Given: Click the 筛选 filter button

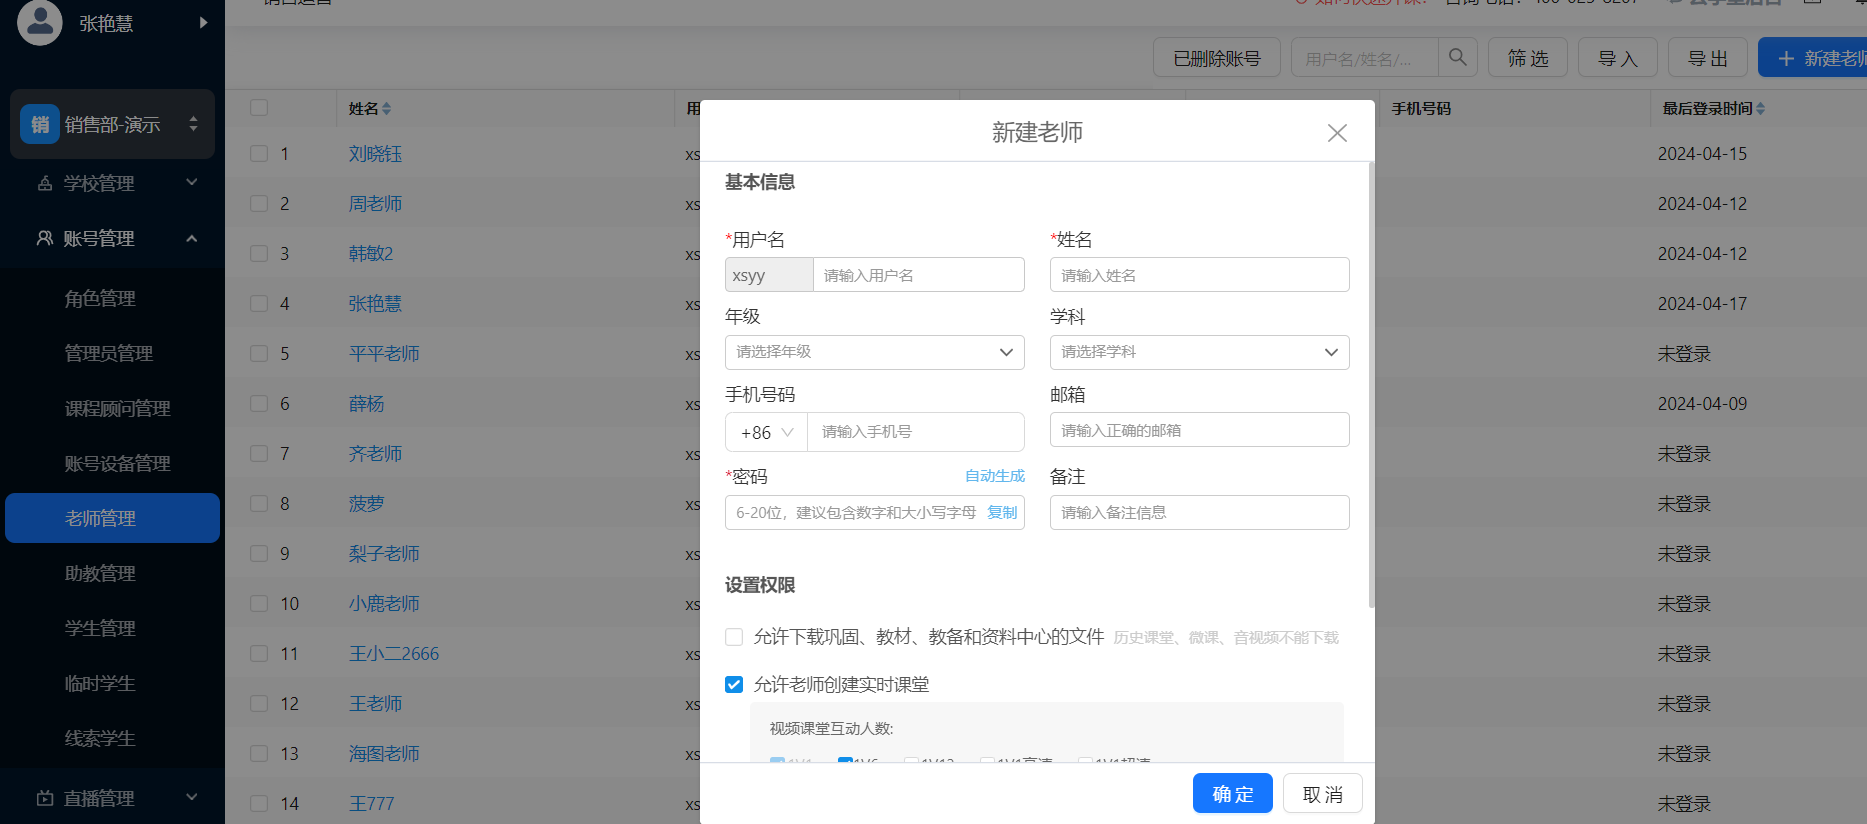Looking at the screenshot, I should click(x=1527, y=58).
